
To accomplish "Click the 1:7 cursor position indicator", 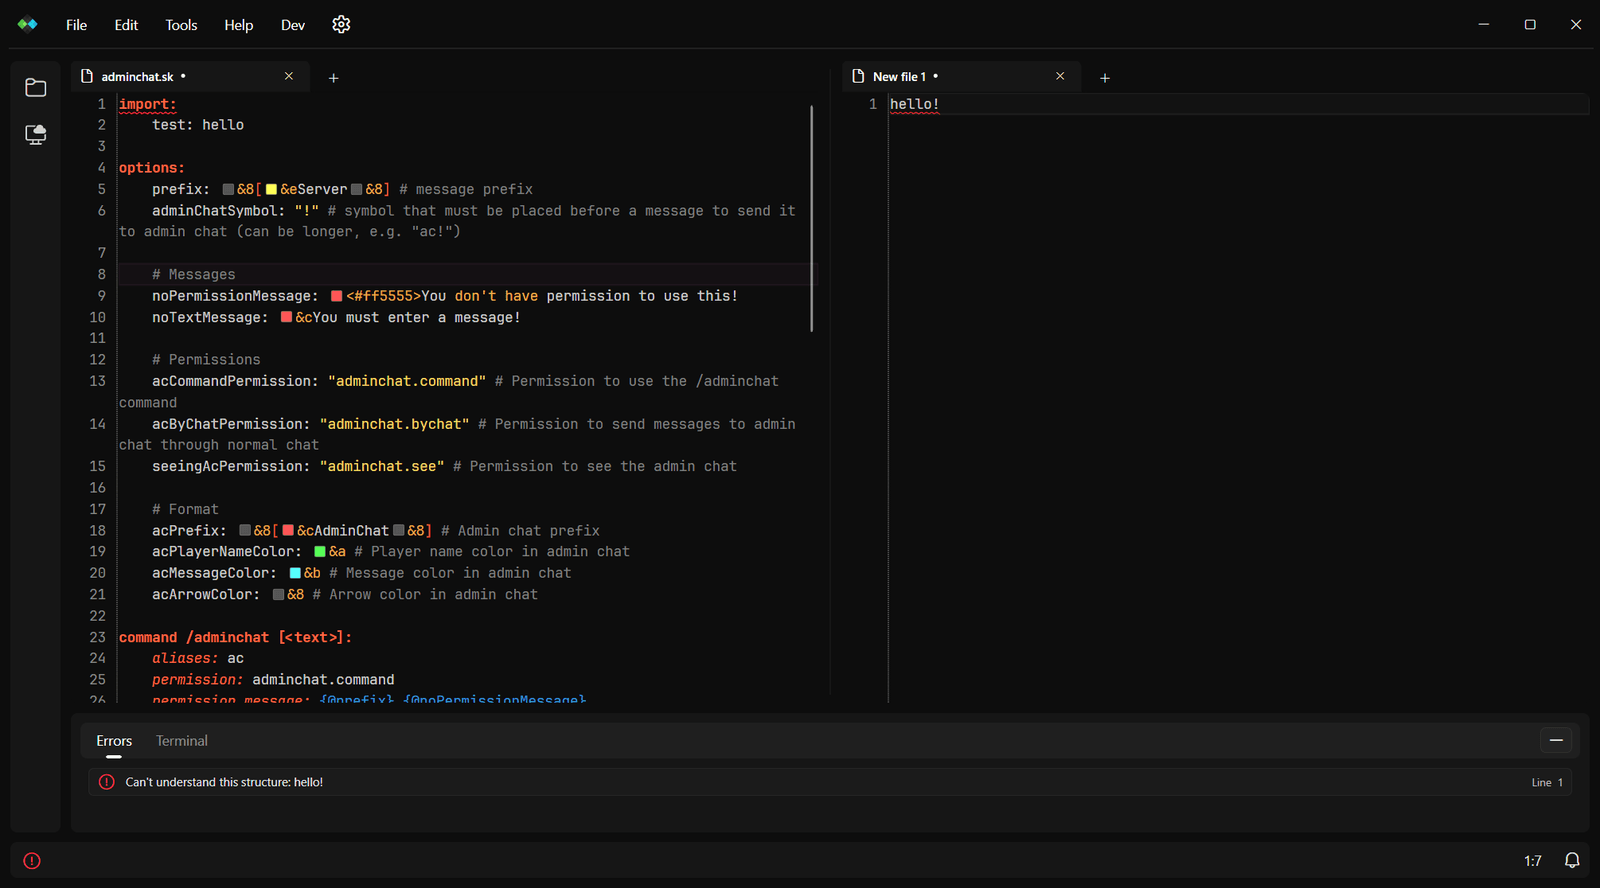I will pyautogui.click(x=1532, y=861).
